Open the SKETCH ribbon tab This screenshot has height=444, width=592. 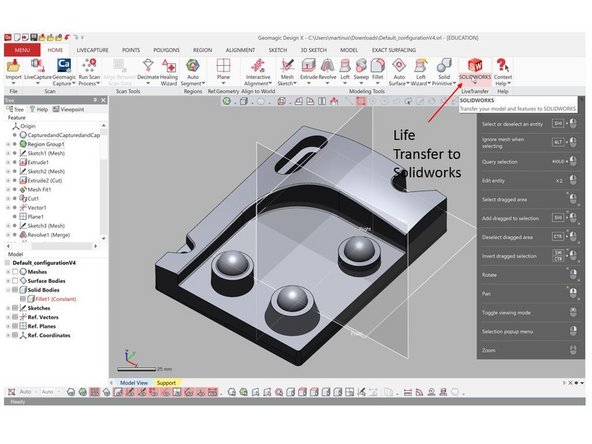278,50
